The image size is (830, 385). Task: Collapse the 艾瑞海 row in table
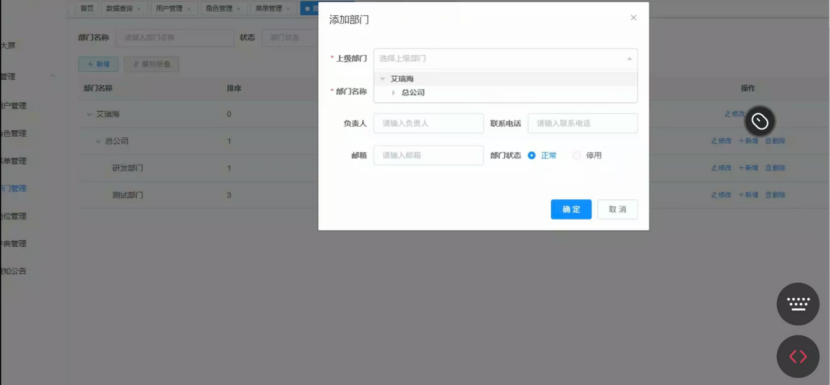click(89, 114)
